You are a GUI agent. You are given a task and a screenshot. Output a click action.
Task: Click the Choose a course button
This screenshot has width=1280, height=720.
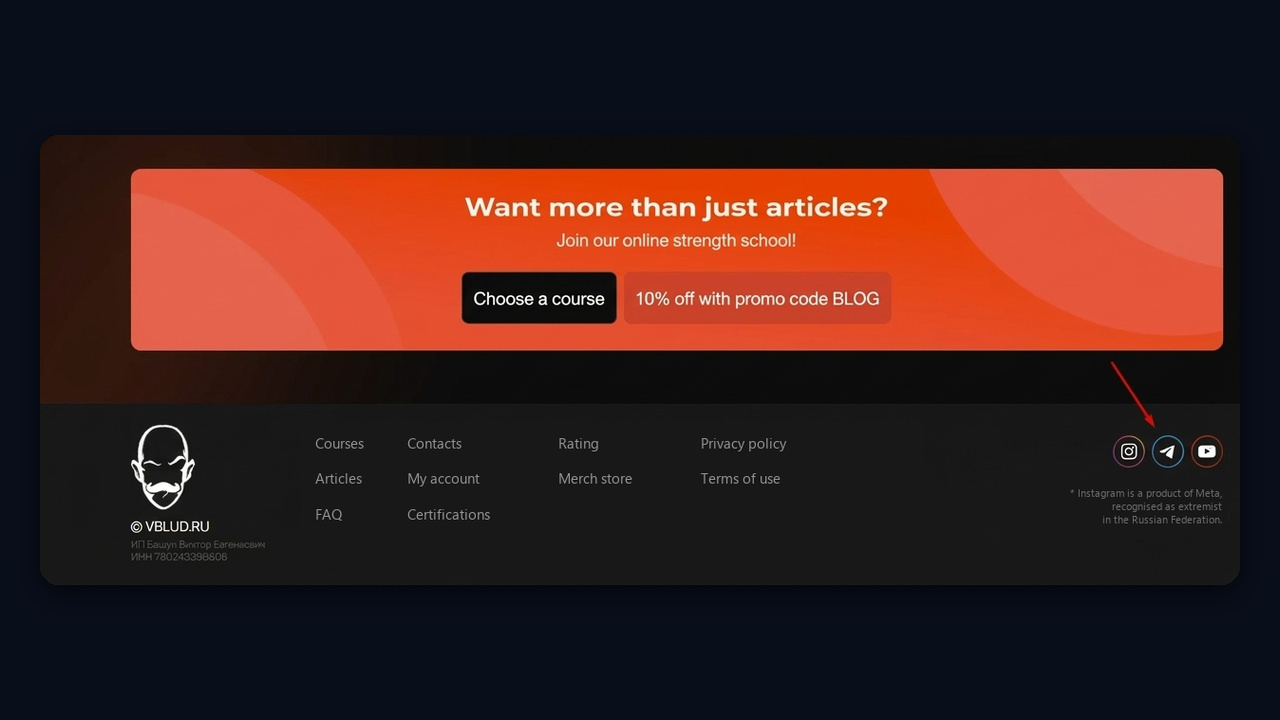click(x=539, y=298)
